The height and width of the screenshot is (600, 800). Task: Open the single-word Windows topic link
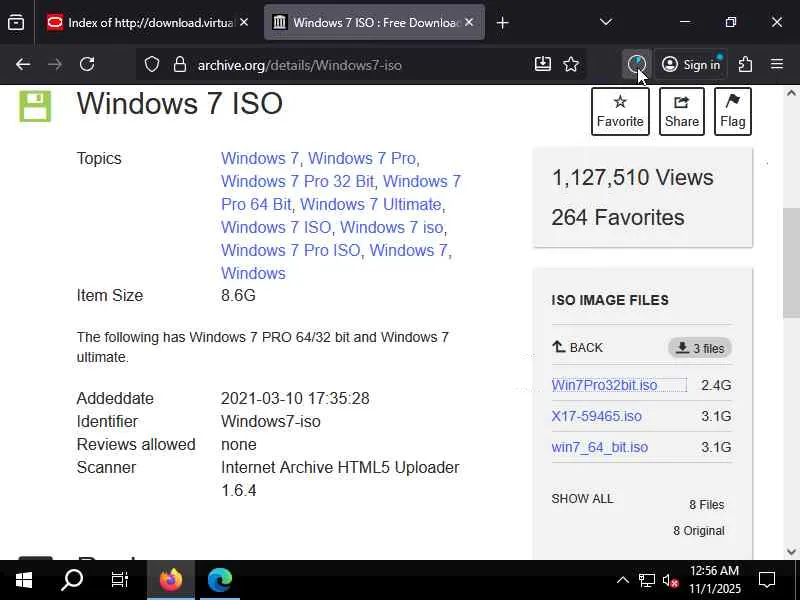[x=253, y=273]
